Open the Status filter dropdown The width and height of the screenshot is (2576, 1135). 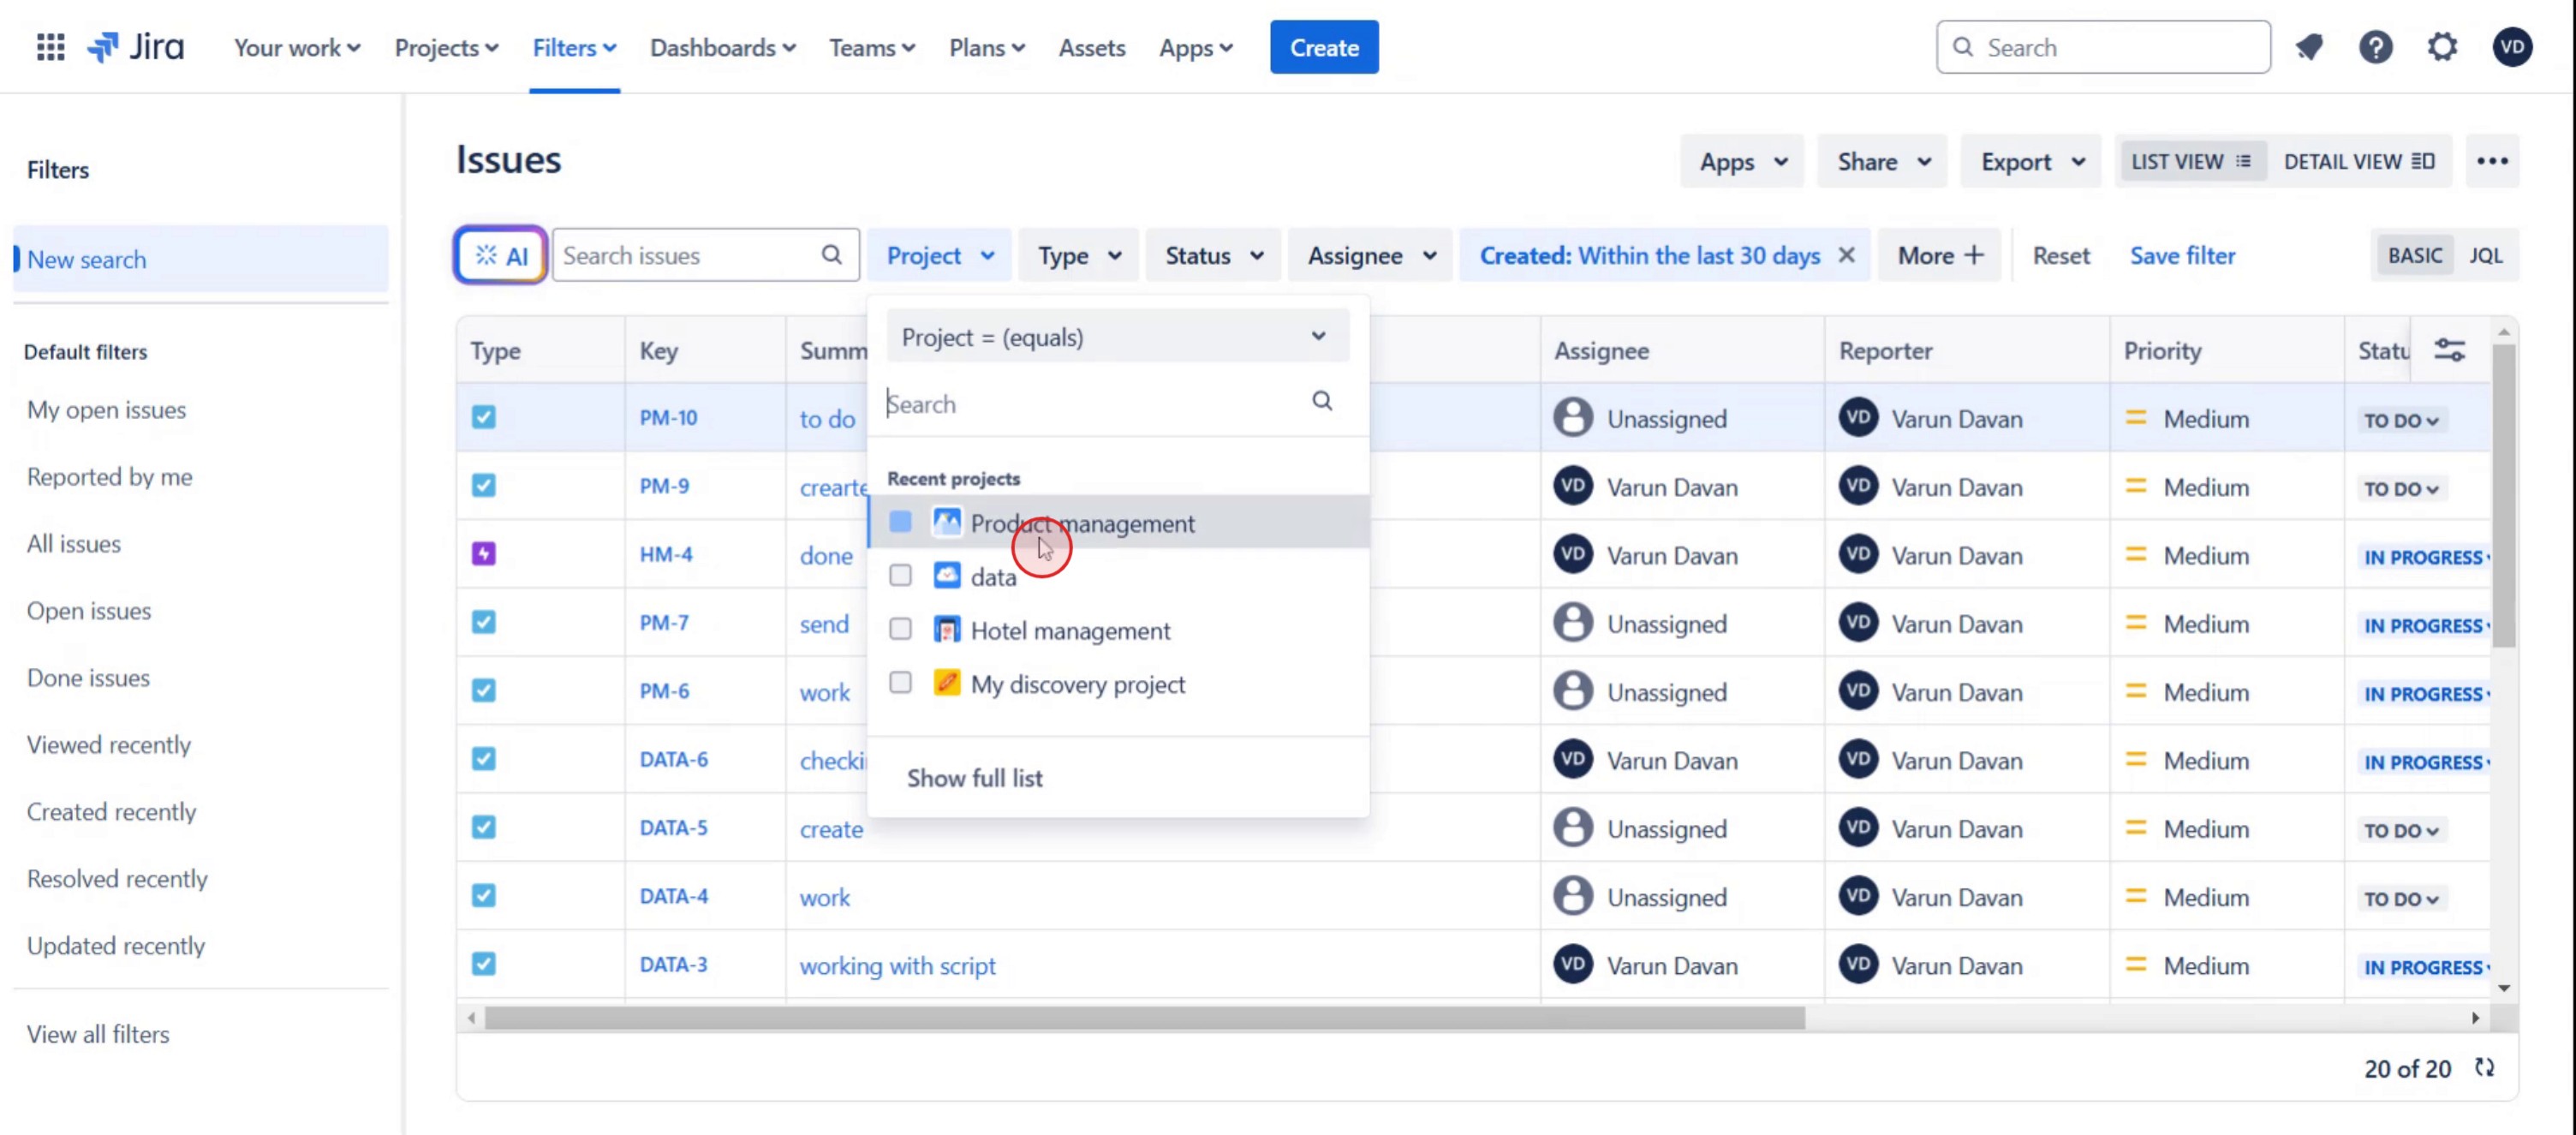(x=1213, y=255)
